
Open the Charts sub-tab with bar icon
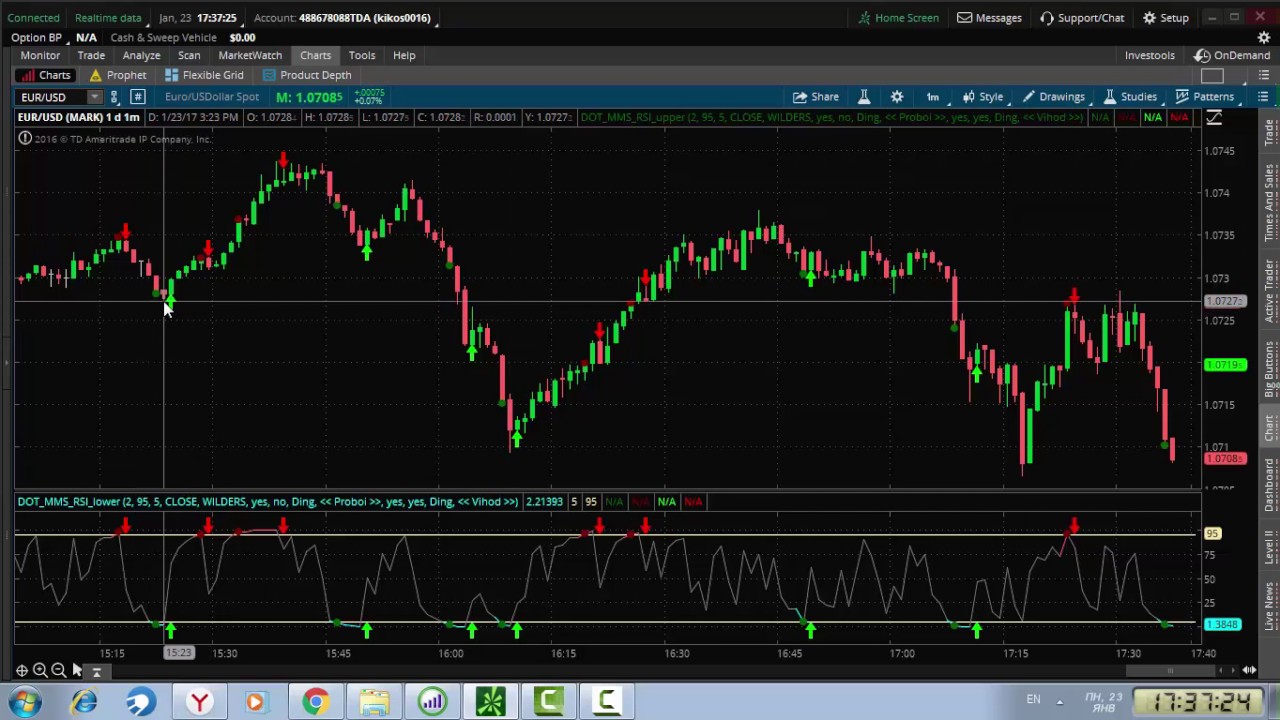(x=45, y=75)
